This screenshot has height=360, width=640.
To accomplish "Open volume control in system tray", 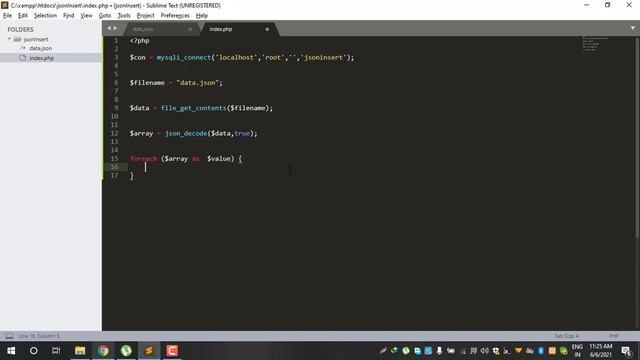I will (484, 351).
